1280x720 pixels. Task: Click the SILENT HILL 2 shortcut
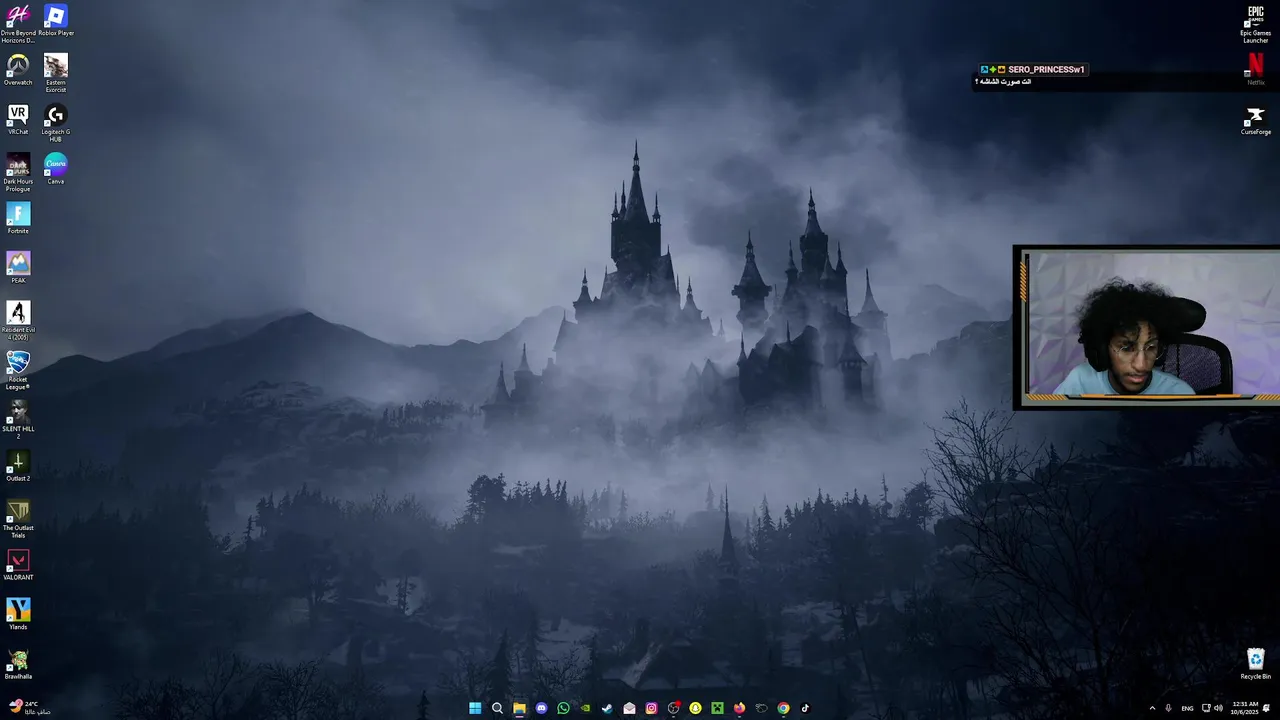point(18,420)
